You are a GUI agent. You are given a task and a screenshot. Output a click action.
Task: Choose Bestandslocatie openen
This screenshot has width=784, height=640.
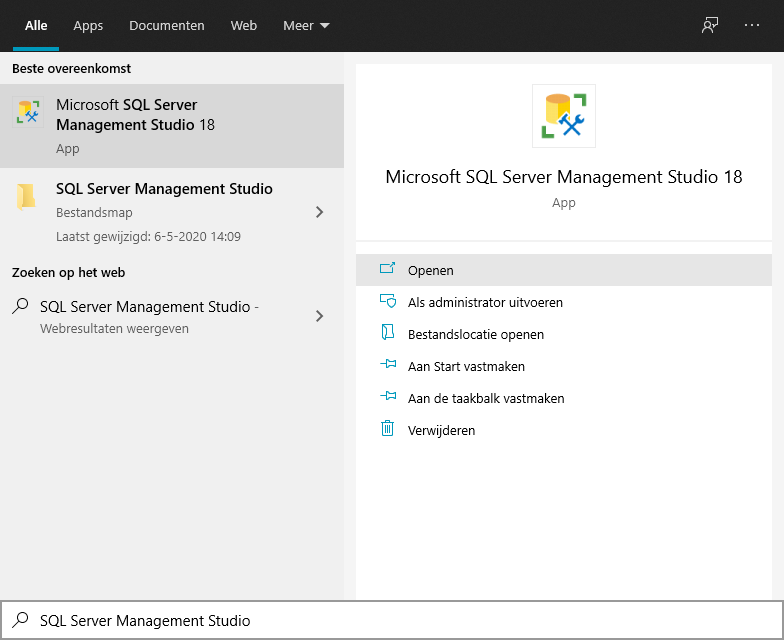pos(564,334)
